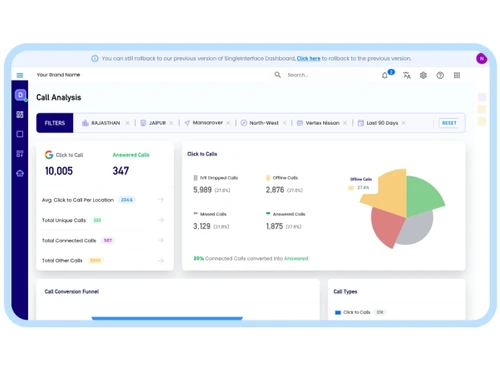Remove the RAJASTHAN filter
Screen dimensions: 500x375
pos(127,123)
